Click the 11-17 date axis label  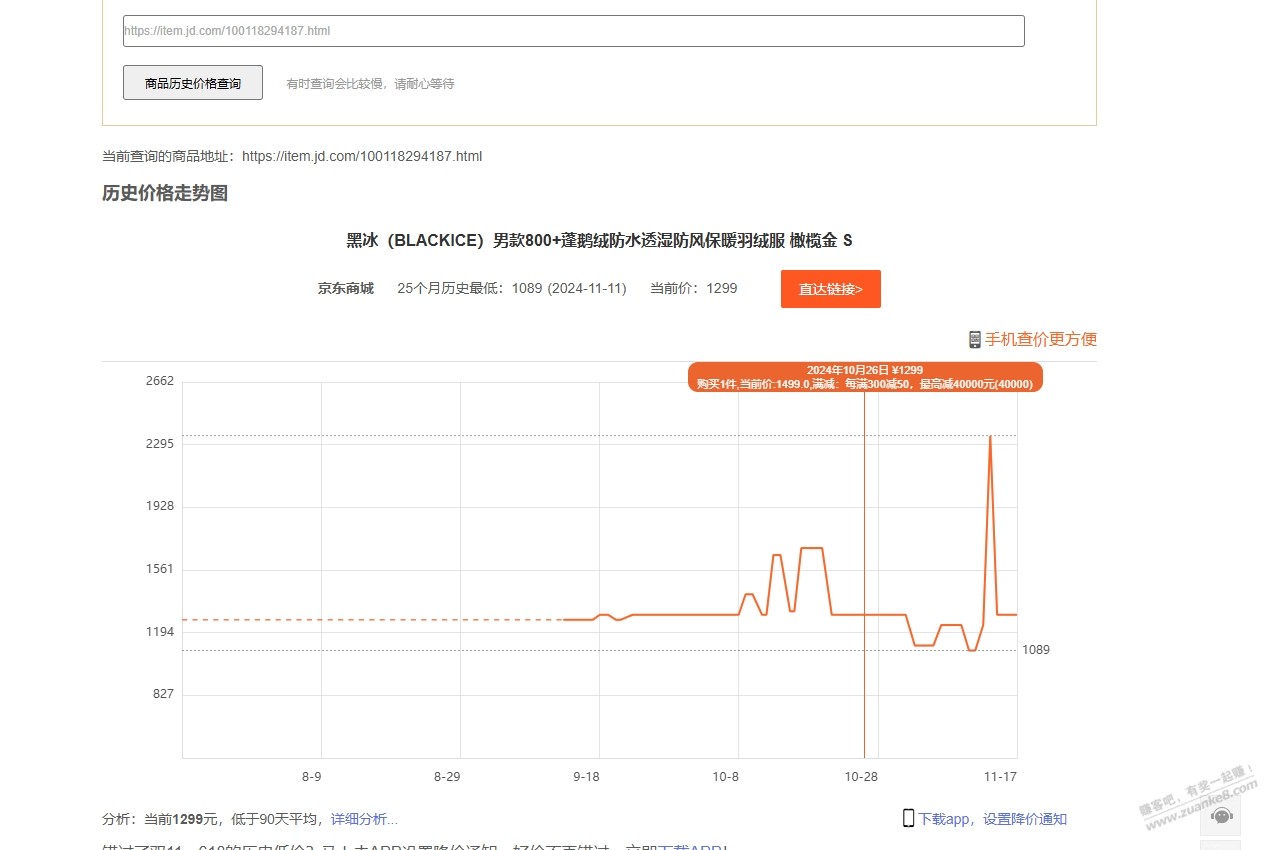click(x=1001, y=777)
